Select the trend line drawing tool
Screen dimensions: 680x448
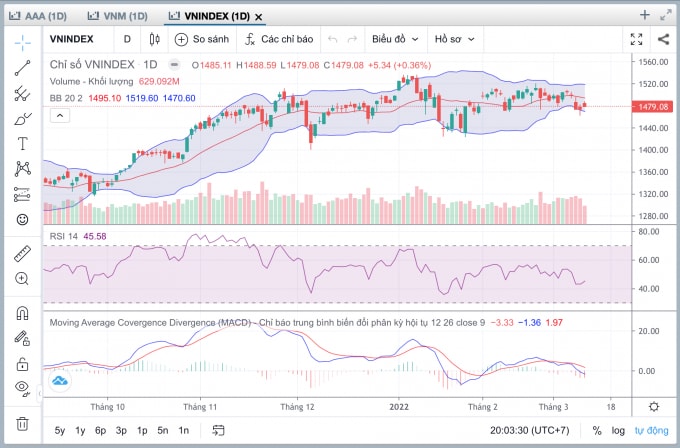tap(23, 68)
